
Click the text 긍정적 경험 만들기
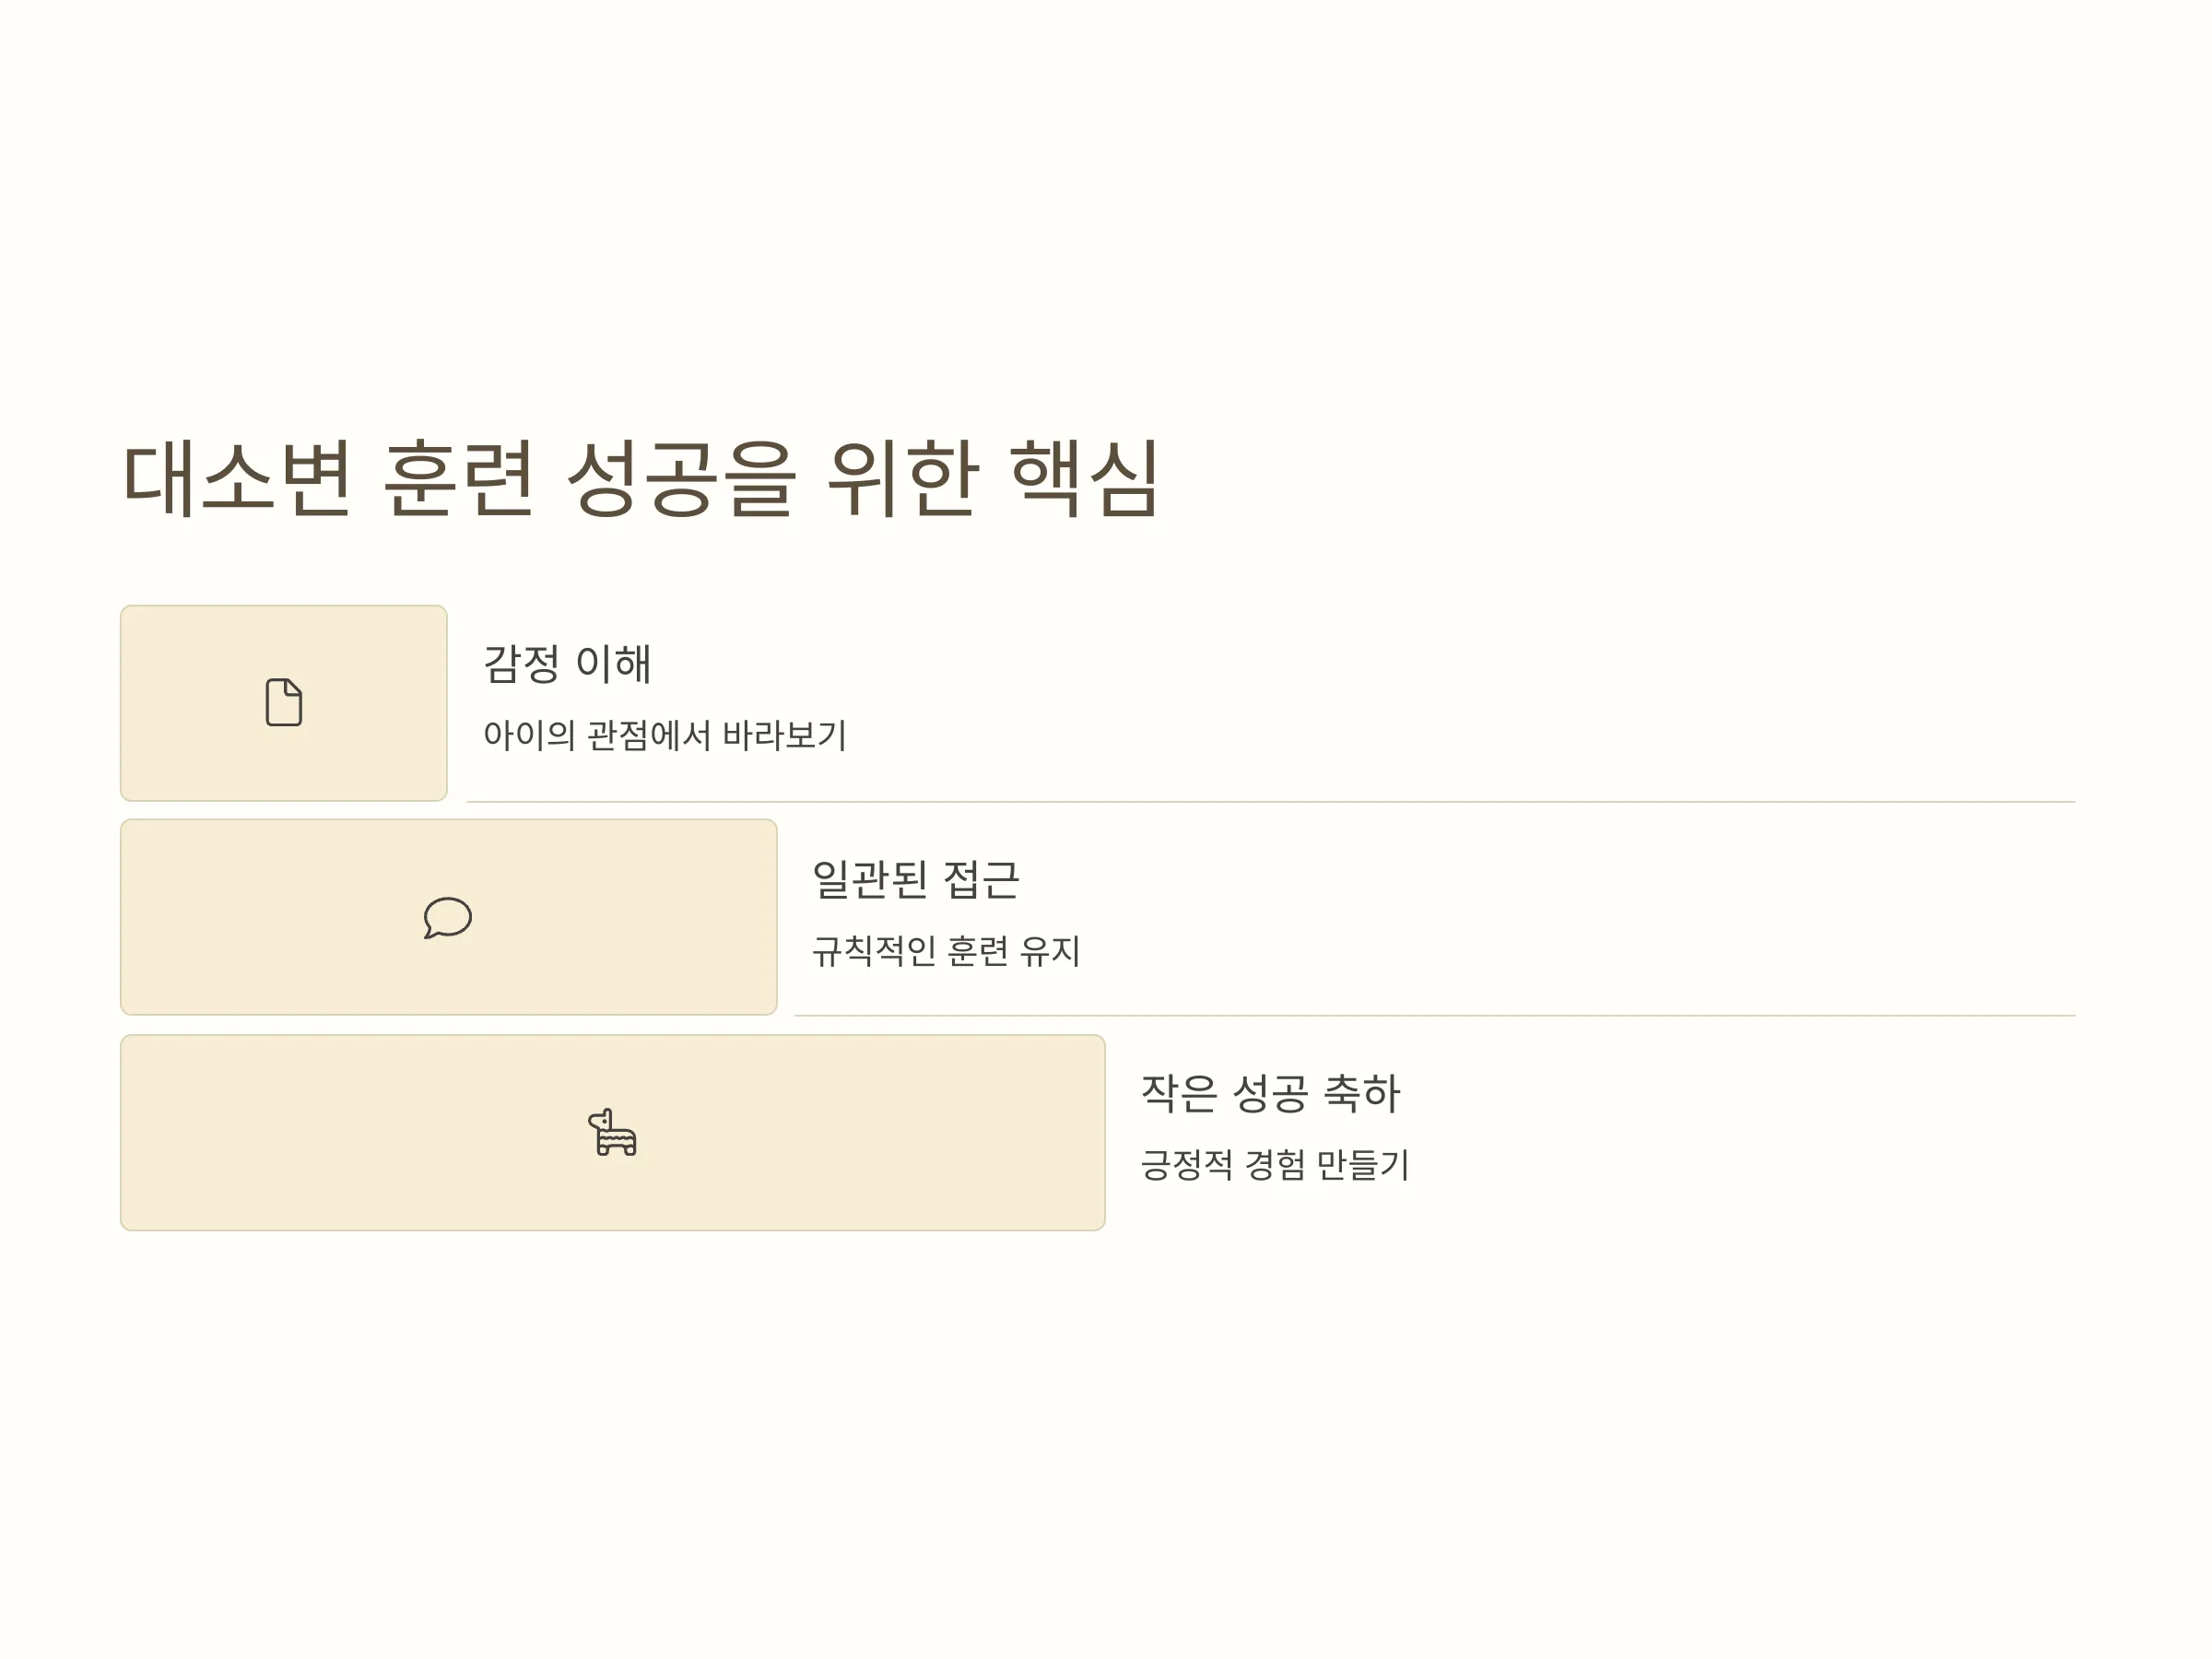(x=1275, y=1164)
